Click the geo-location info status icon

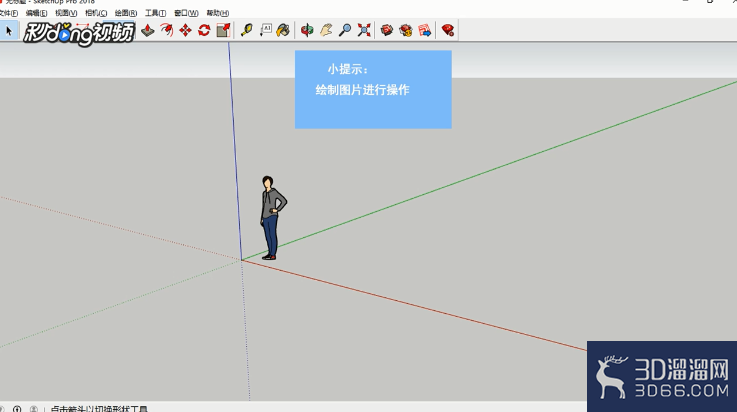coord(17,409)
